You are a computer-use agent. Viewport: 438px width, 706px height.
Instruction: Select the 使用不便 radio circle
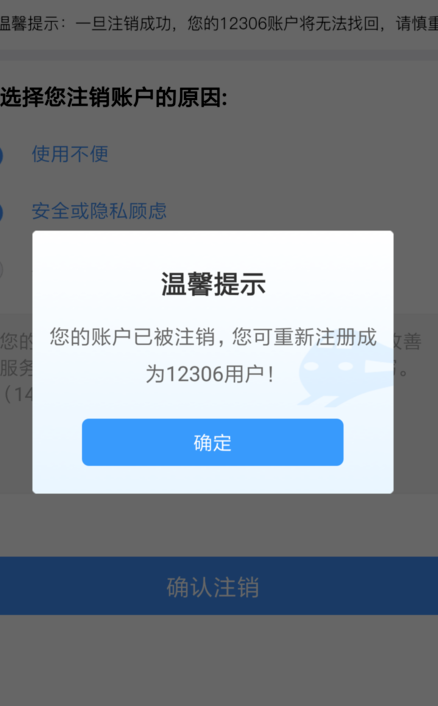pyautogui.click(x=1, y=155)
